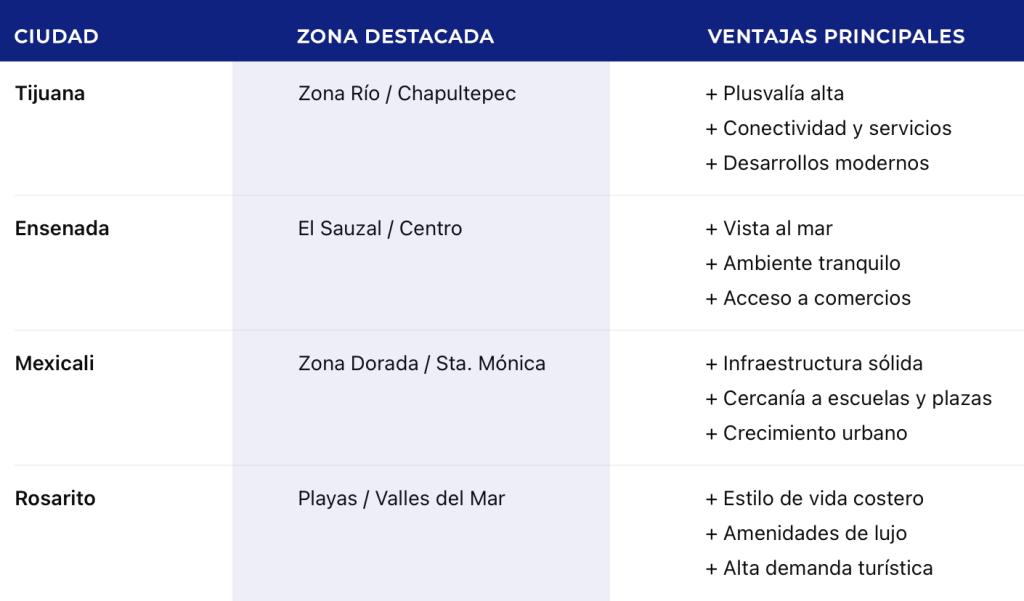Image resolution: width=1024 pixels, height=601 pixels.
Task: Click the Plusvalía alta advantage
Action: [775, 94]
